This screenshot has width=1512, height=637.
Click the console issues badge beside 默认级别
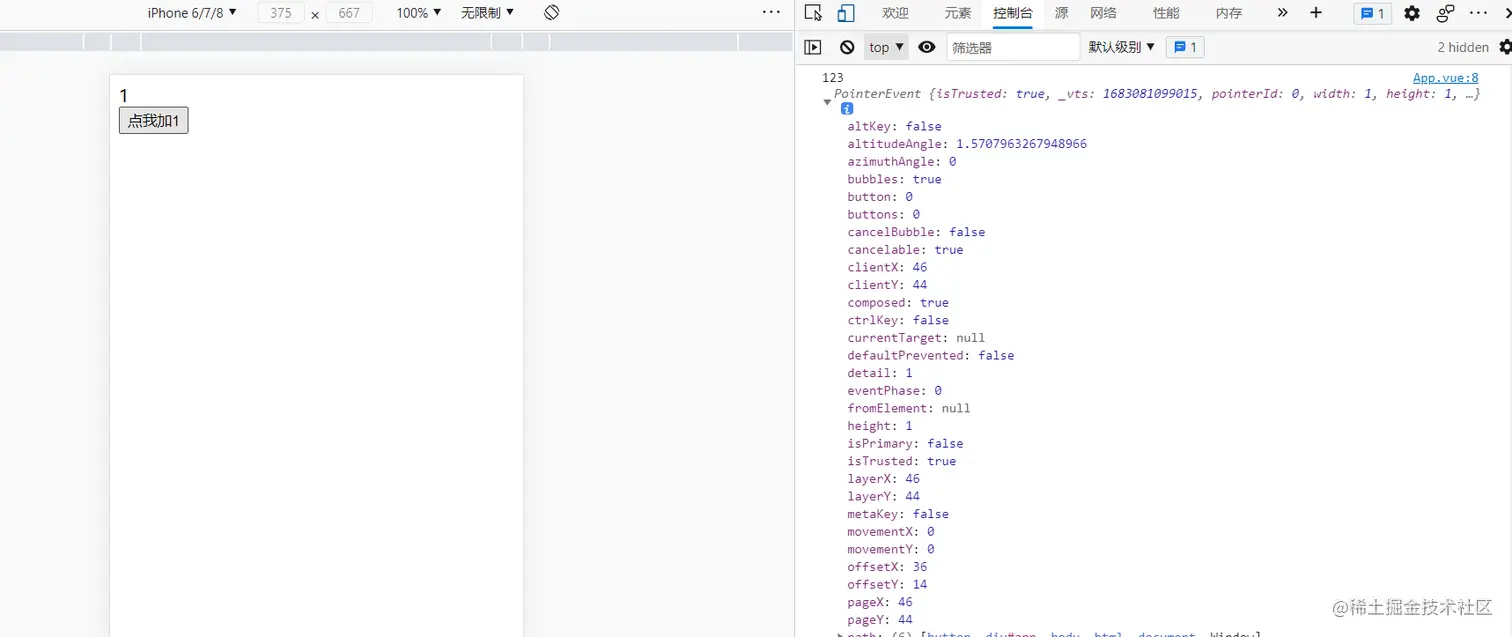(1185, 47)
